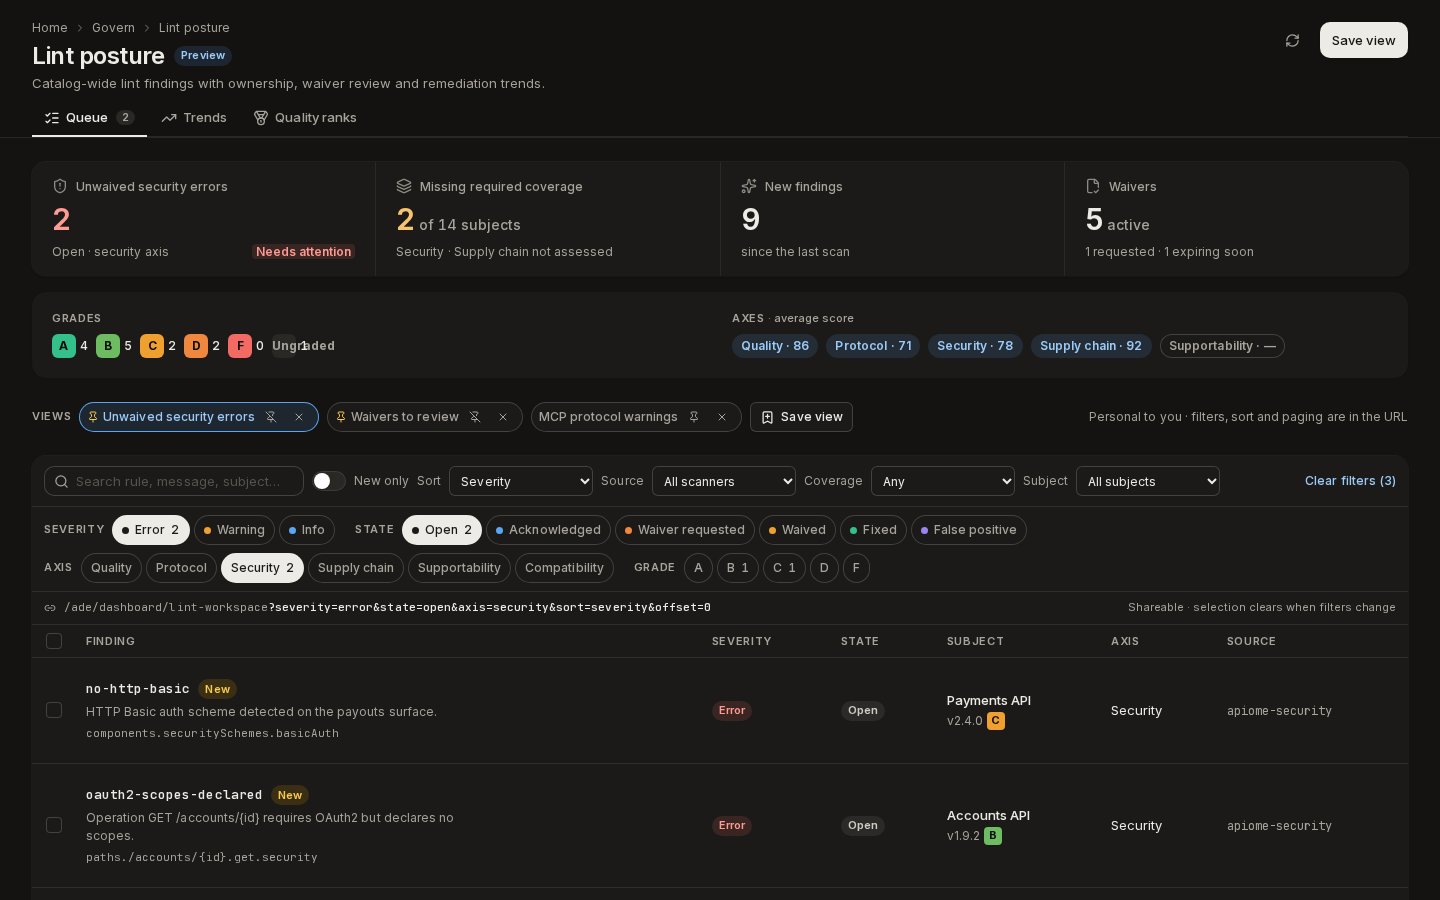Open the Accounts API subject

tap(988, 816)
